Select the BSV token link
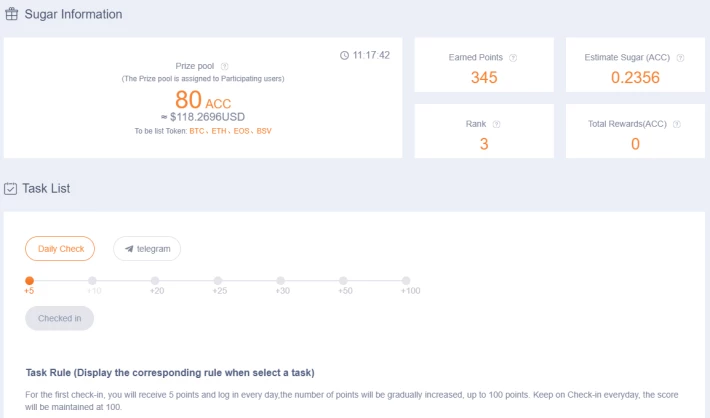Screen dimensions: 710x418 [x=264, y=131]
